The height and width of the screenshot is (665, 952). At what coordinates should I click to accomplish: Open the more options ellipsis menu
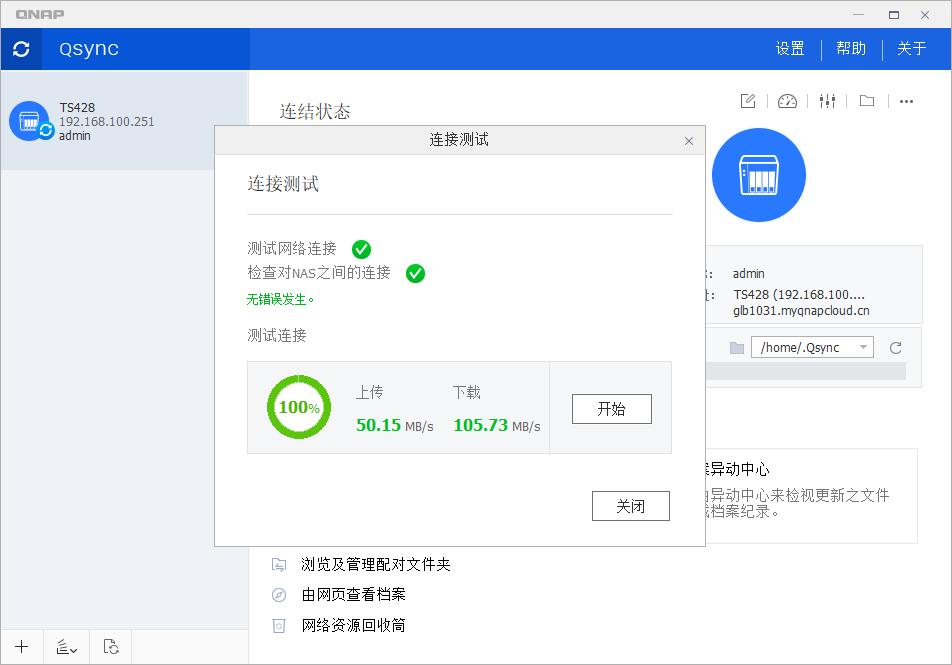906,101
